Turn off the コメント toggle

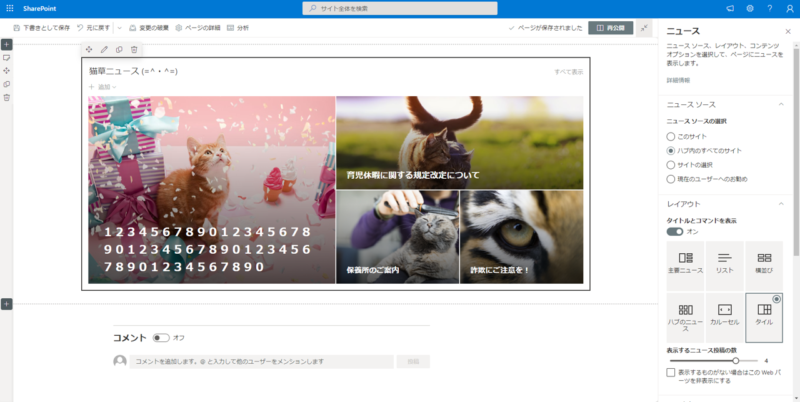click(161, 338)
